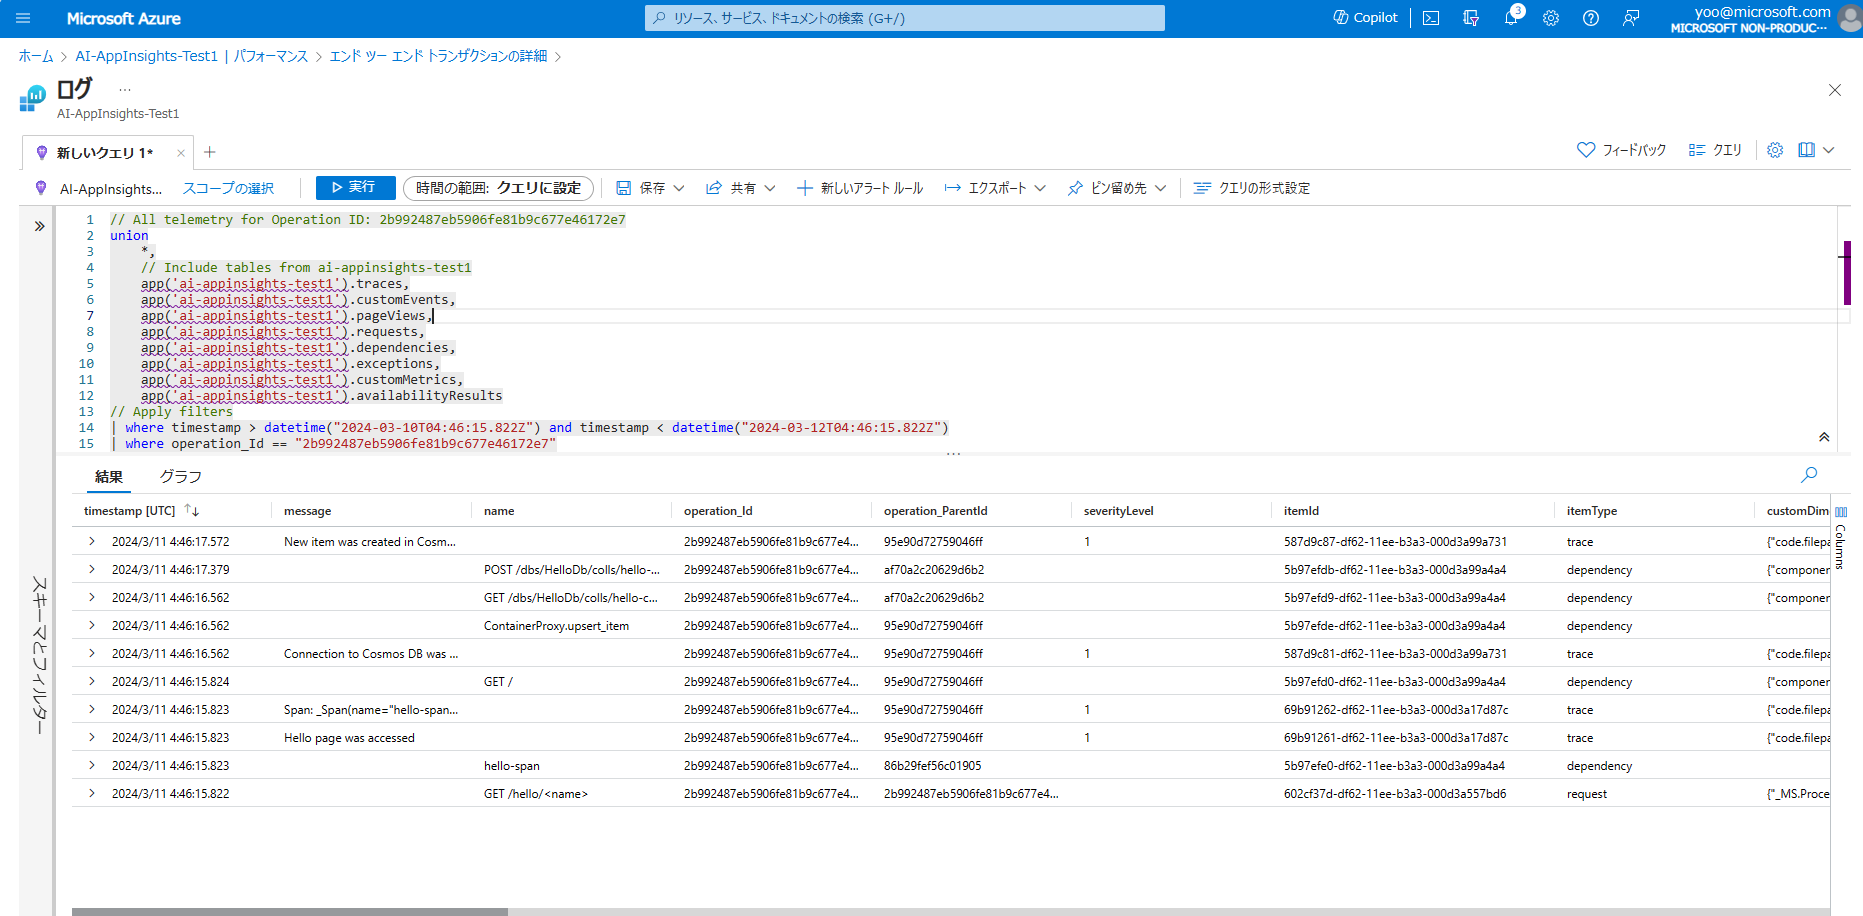Open Copilot from the top bar
1863x916 pixels.
tap(1364, 17)
